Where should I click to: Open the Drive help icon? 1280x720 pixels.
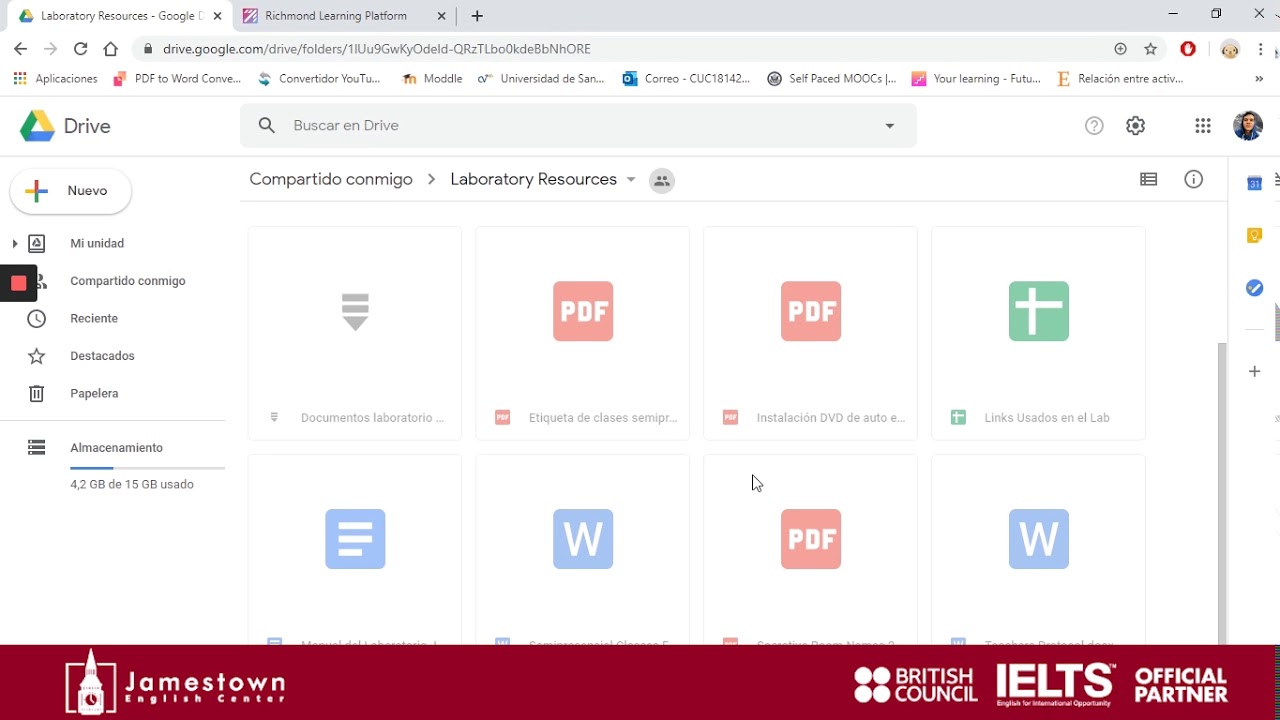1094,126
